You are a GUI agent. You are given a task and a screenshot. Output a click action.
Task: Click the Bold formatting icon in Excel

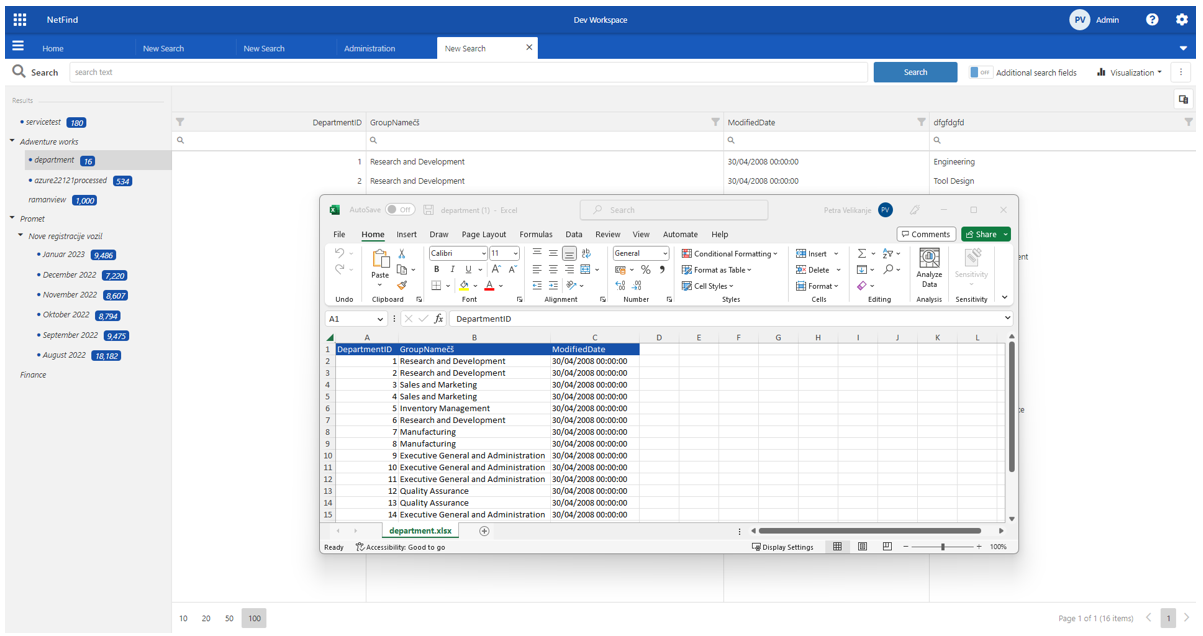436,270
